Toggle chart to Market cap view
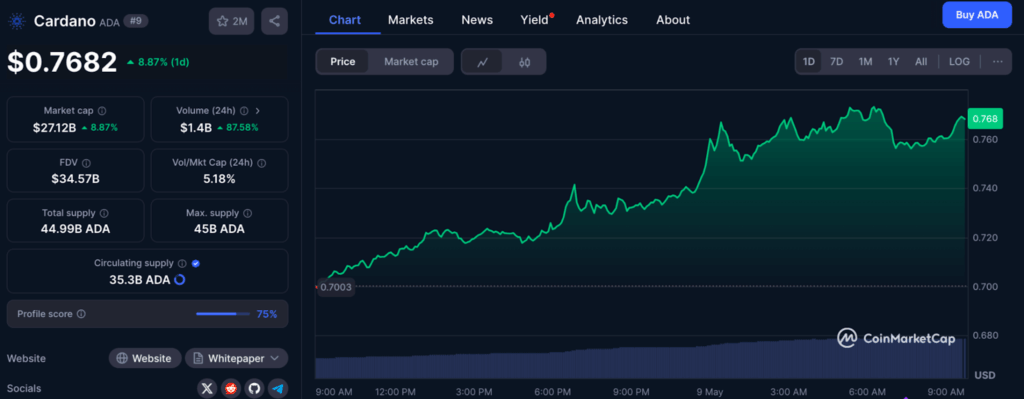 [x=411, y=62]
